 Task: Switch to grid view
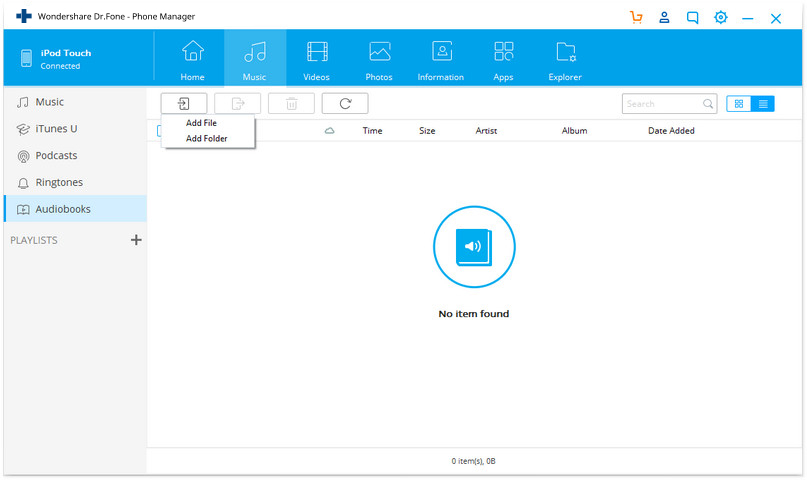[x=739, y=104]
